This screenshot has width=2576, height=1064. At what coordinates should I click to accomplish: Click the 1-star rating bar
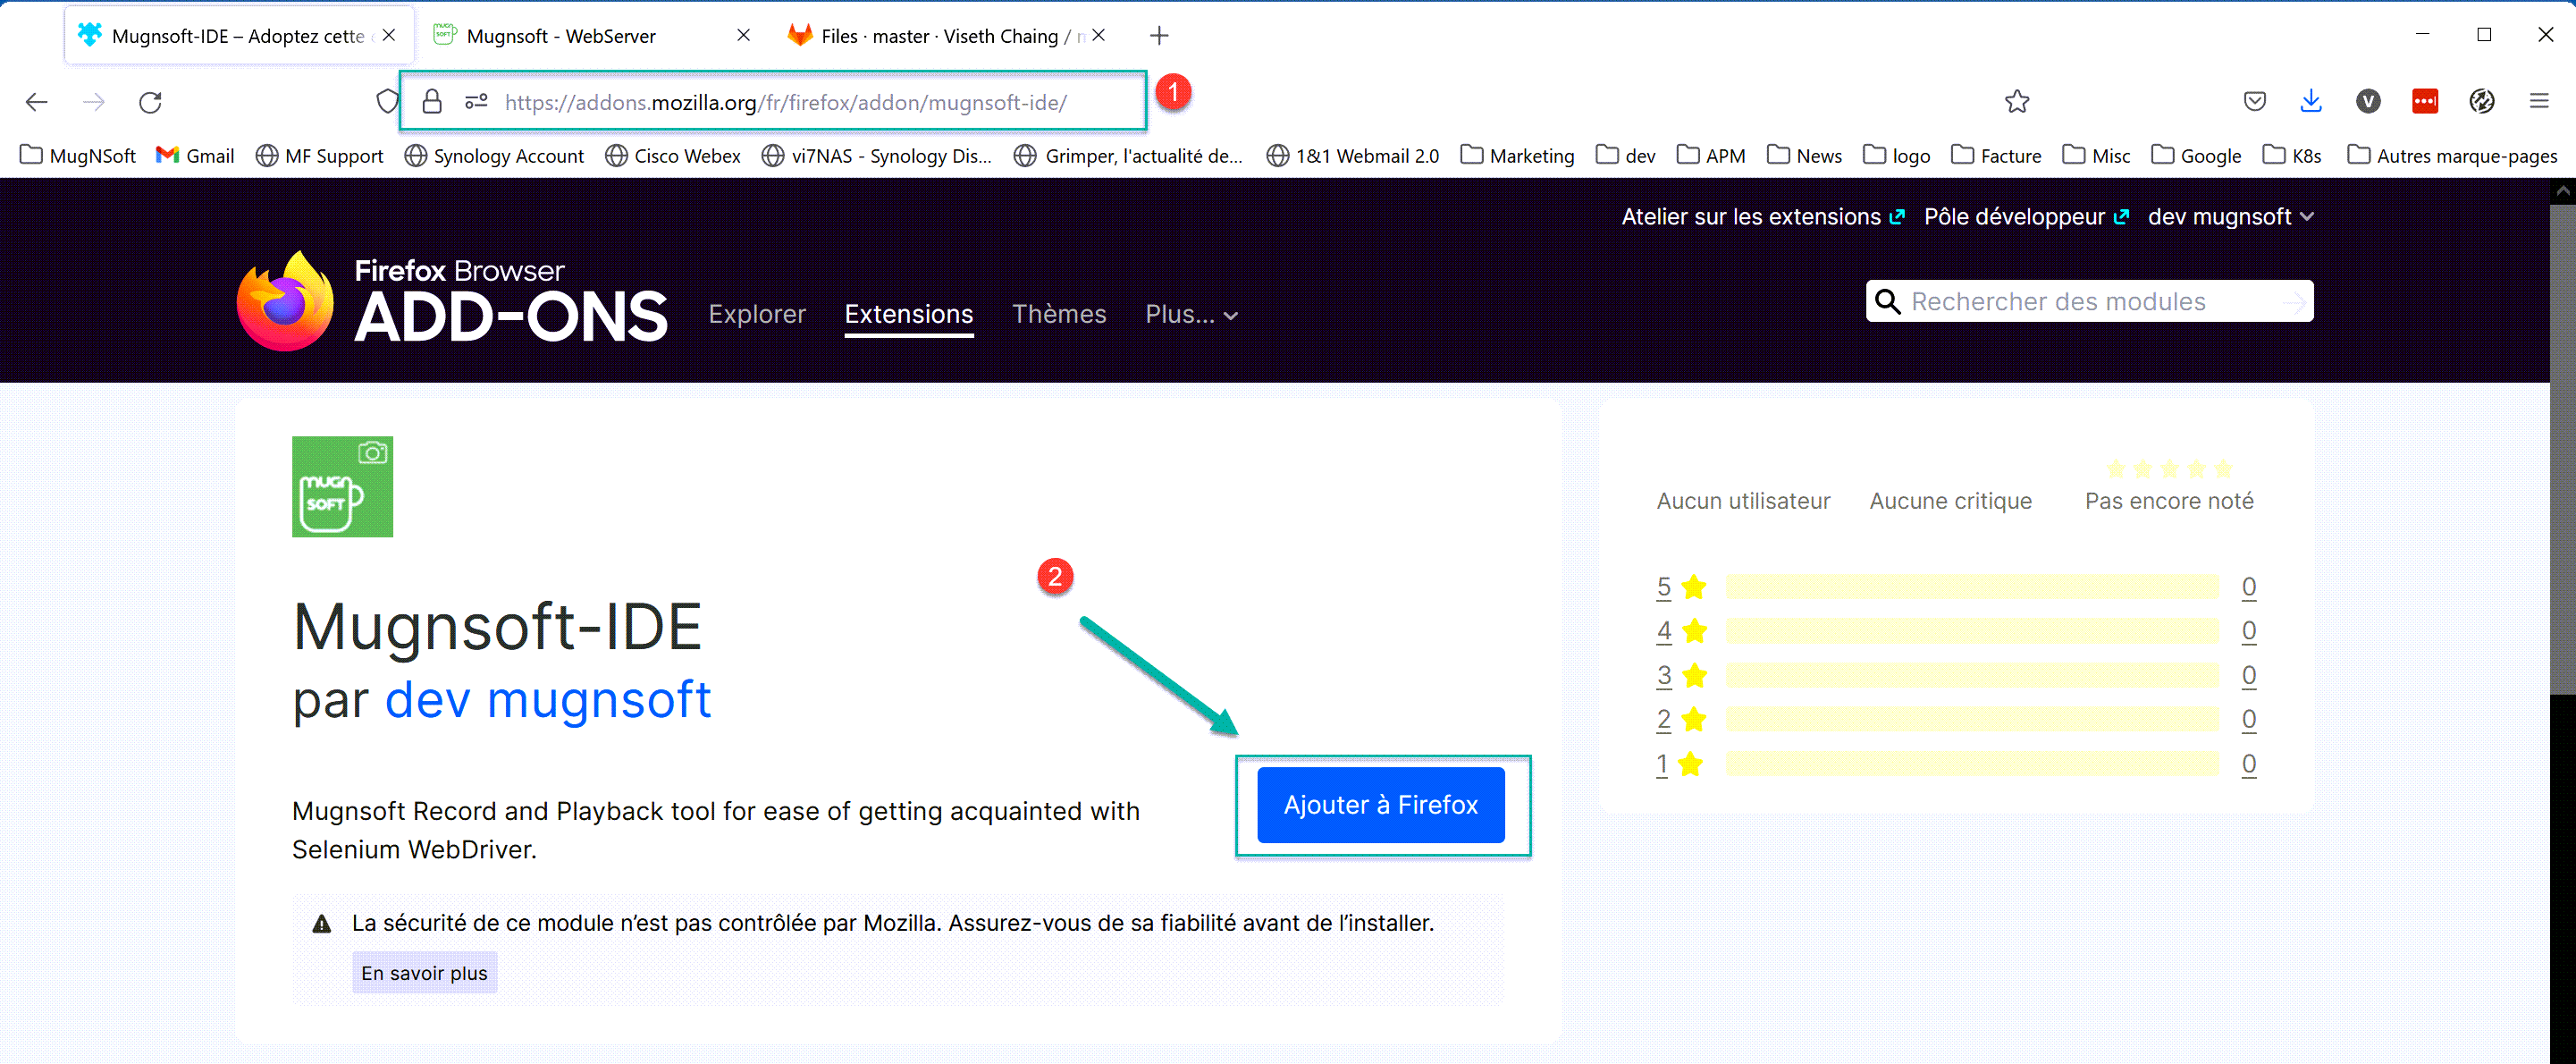coord(1972,765)
